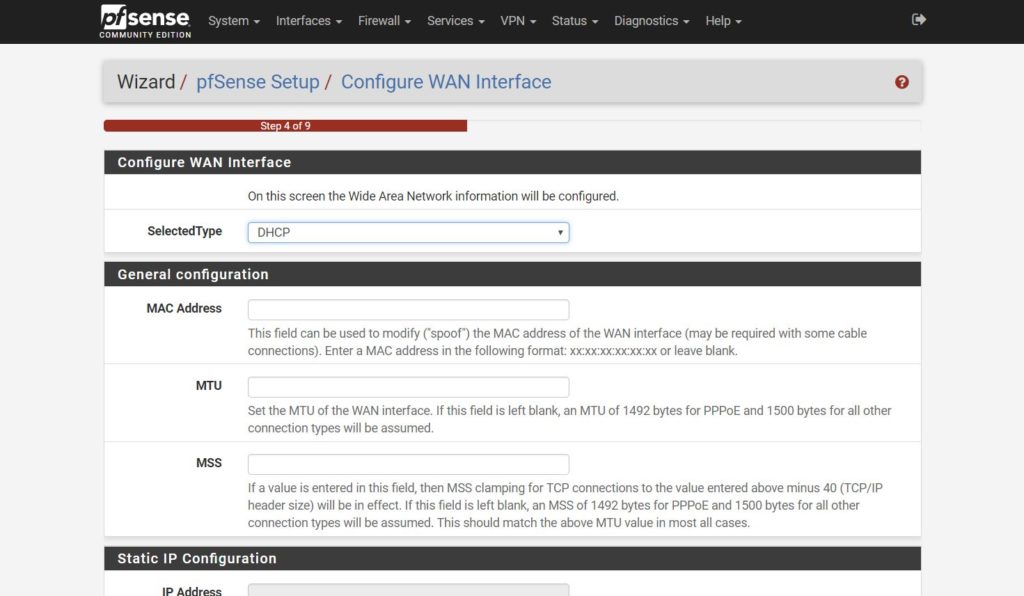Open the red help question-mark icon

click(x=901, y=82)
